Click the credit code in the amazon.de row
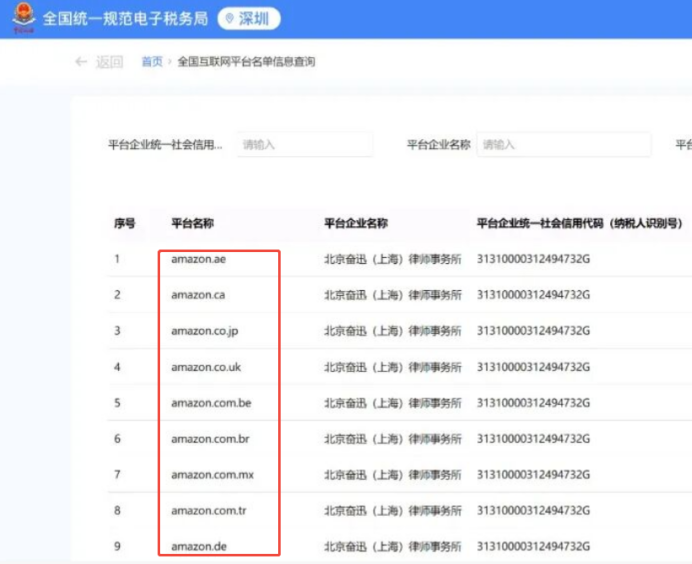The width and height of the screenshot is (692, 564). pos(533,546)
